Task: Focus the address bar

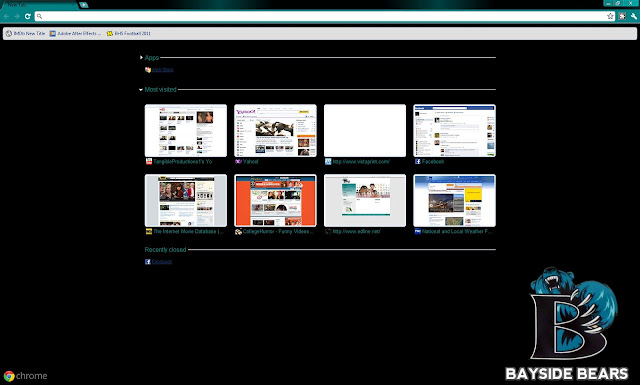Action: pyautogui.click(x=324, y=16)
